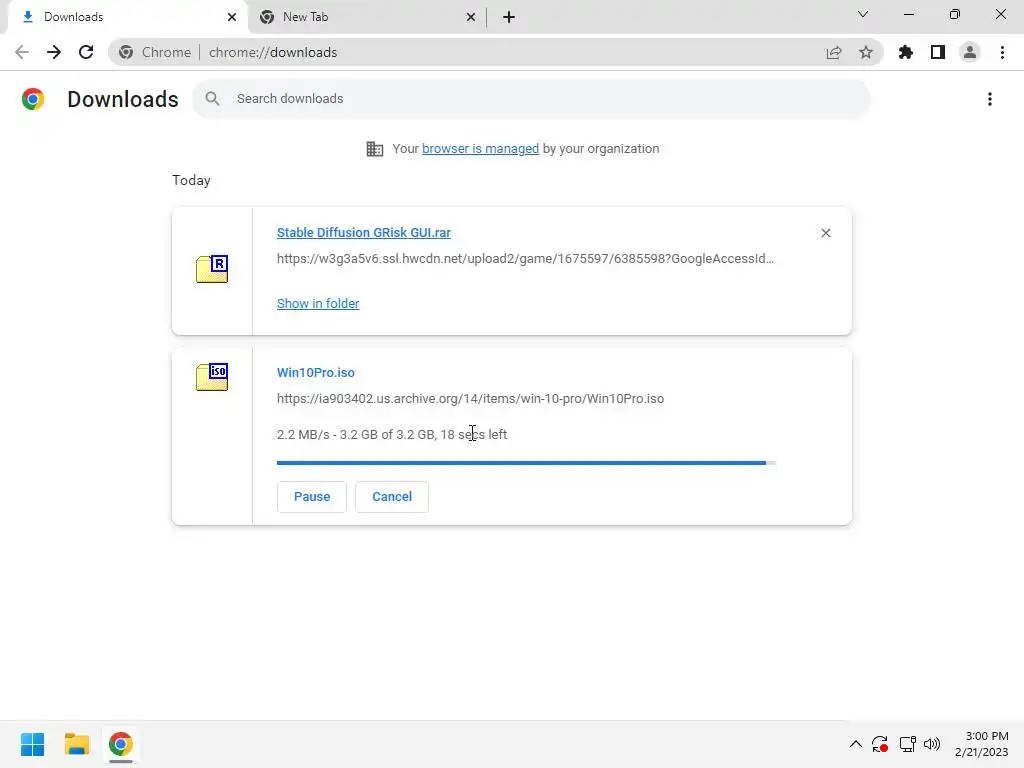Click the RAR file icon
The width and height of the screenshot is (1024, 768).
pos(212,269)
